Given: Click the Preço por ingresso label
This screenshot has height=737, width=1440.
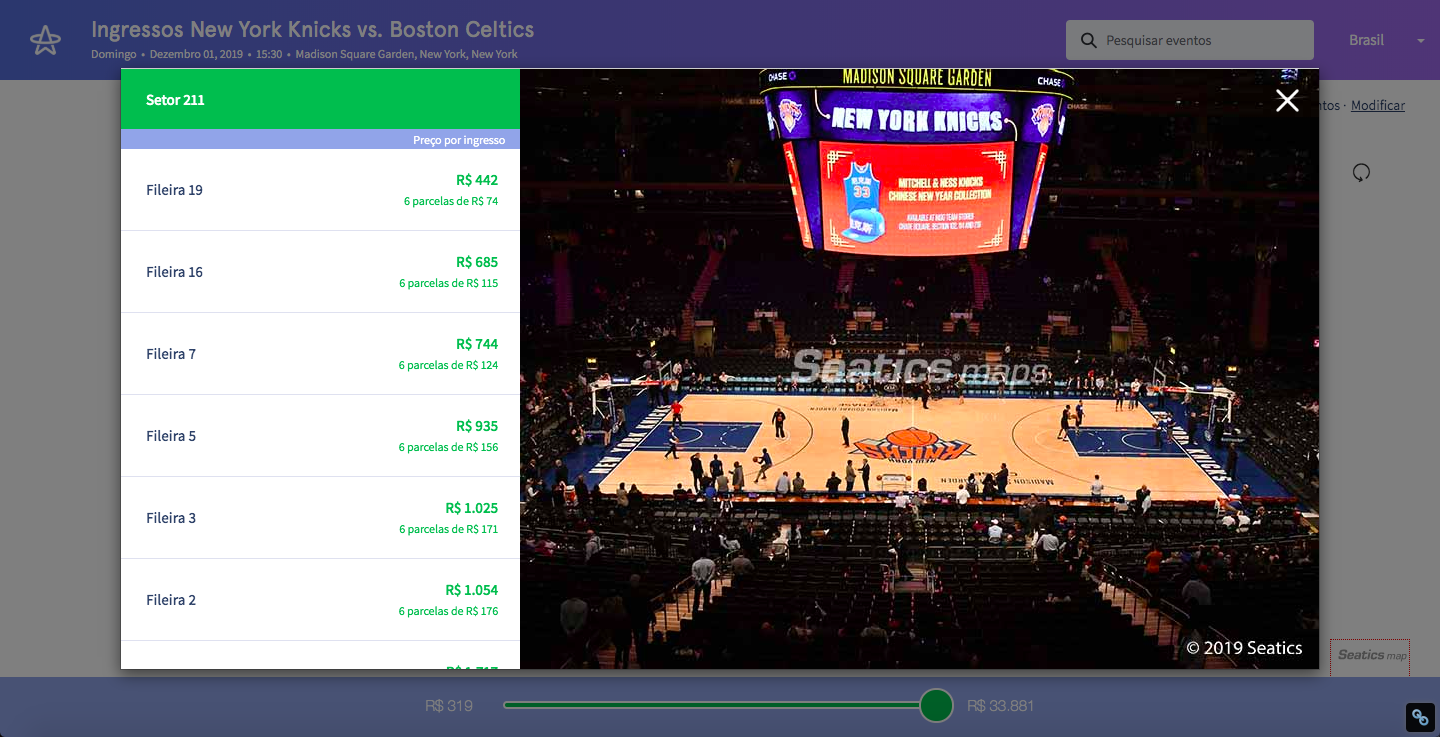Looking at the screenshot, I should coord(459,140).
